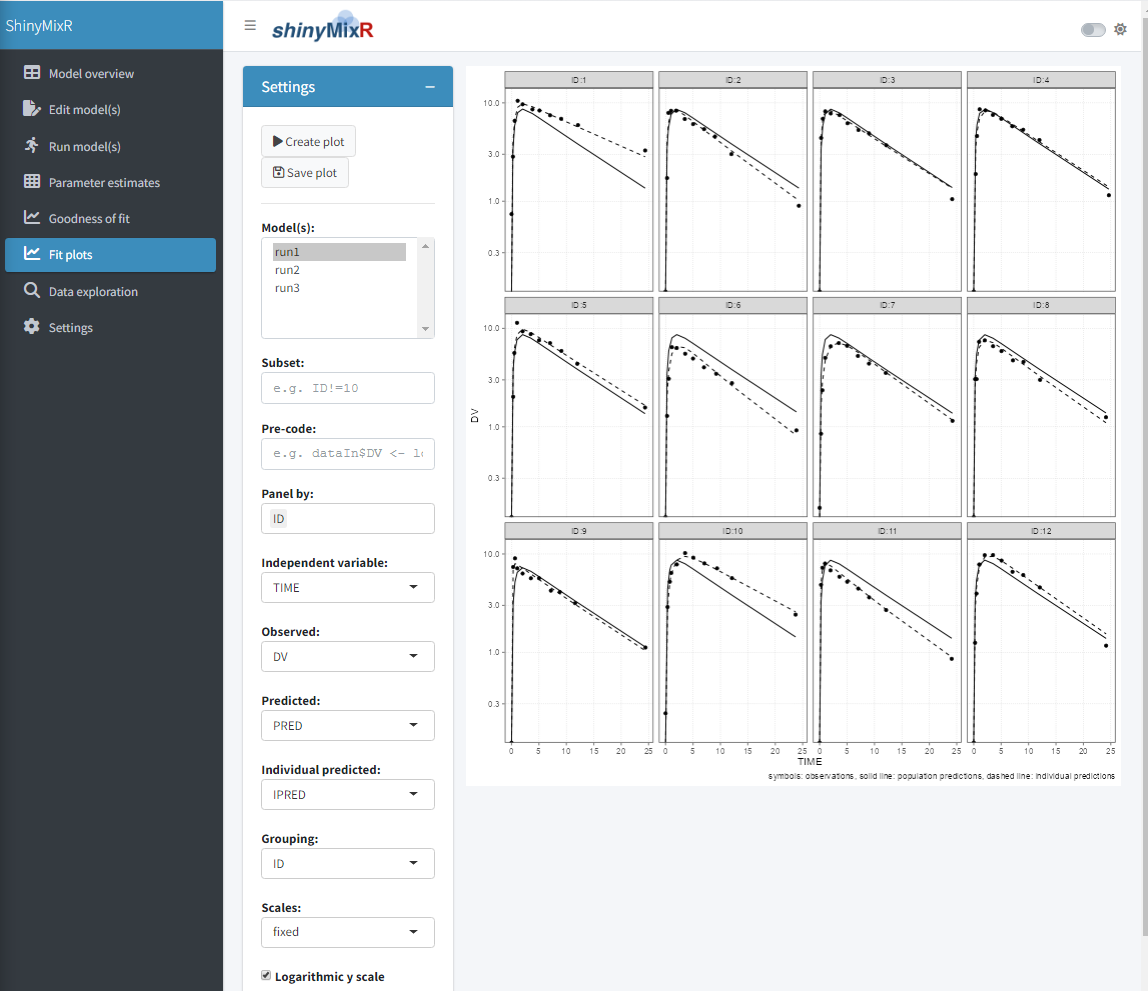
Task: Click the Subset input field
Action: (x=348, y=388)
